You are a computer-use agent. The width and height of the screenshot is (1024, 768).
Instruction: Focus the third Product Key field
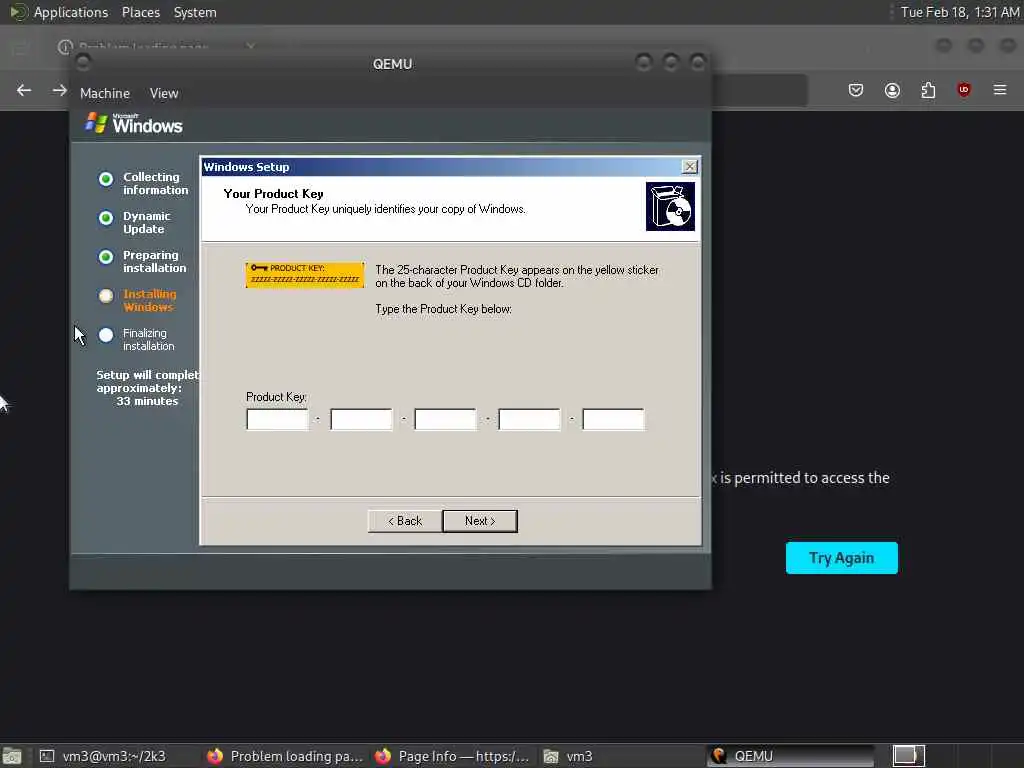pyautogui.click(x=445, y=419)
